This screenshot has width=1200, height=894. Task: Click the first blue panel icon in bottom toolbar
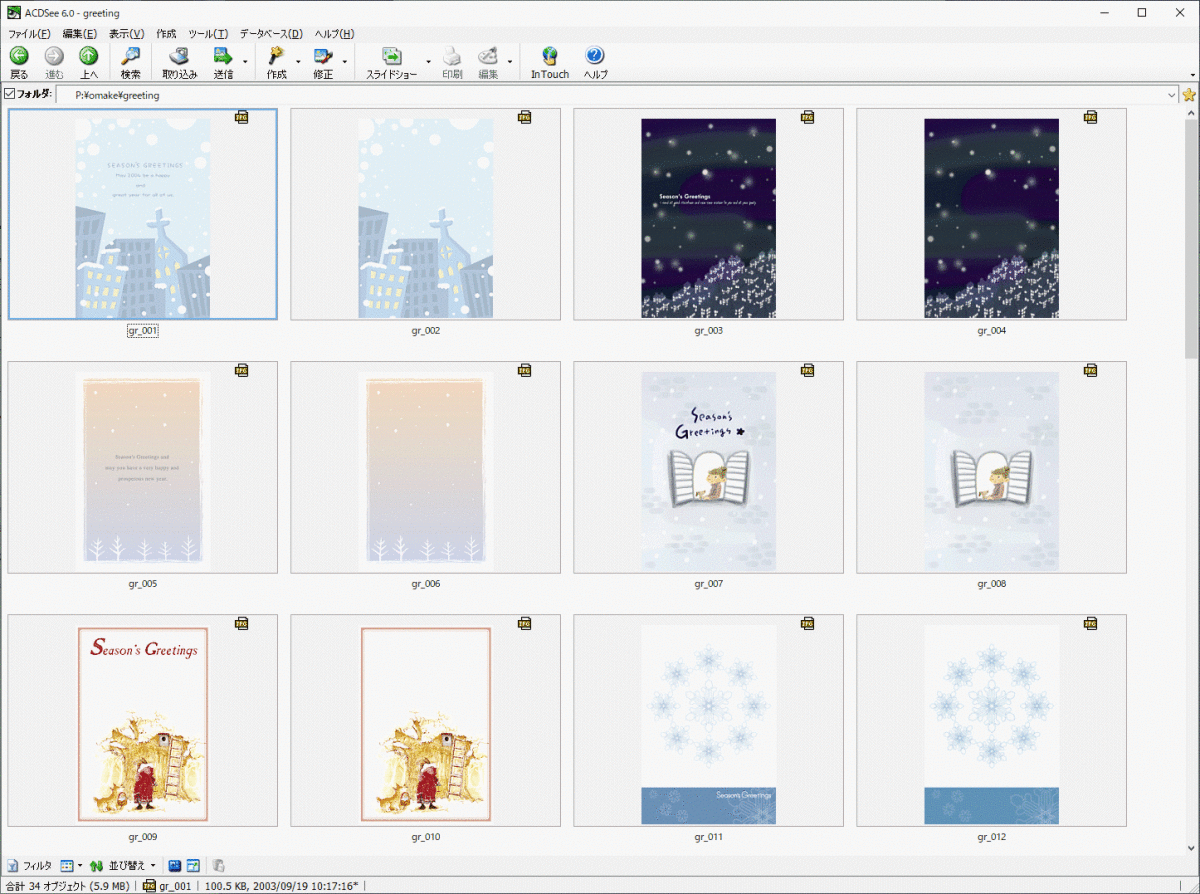(174, 865)
